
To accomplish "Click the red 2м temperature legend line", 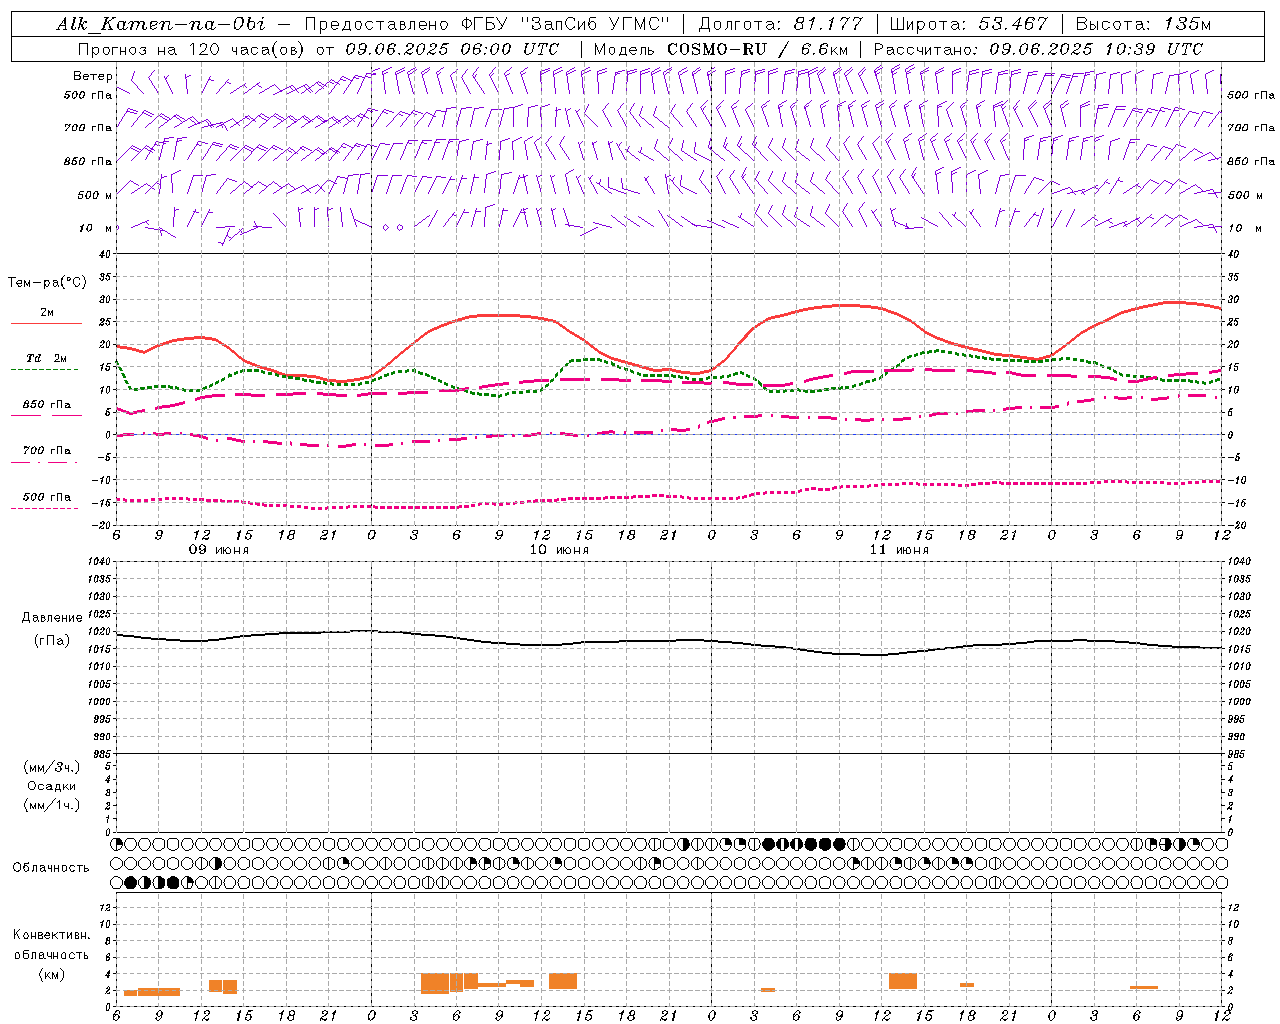I will click(x=46, y=323).
